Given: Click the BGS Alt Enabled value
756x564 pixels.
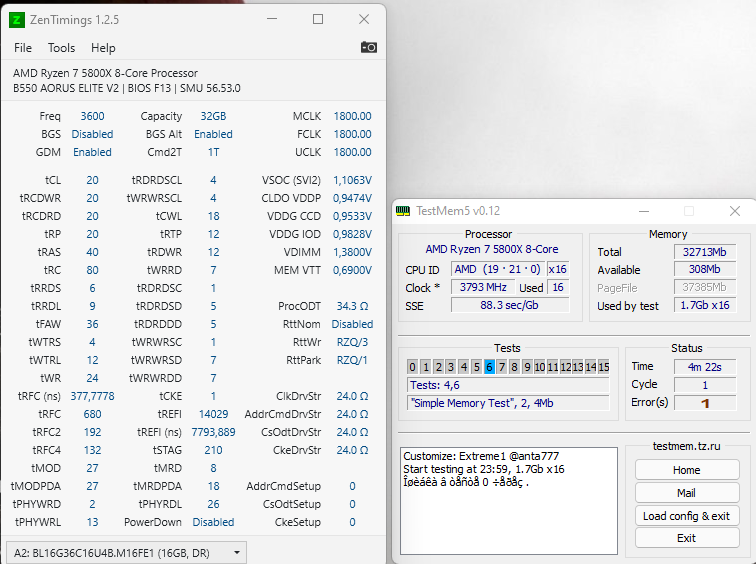Looking at the screenshot, I should click(213, 134).
